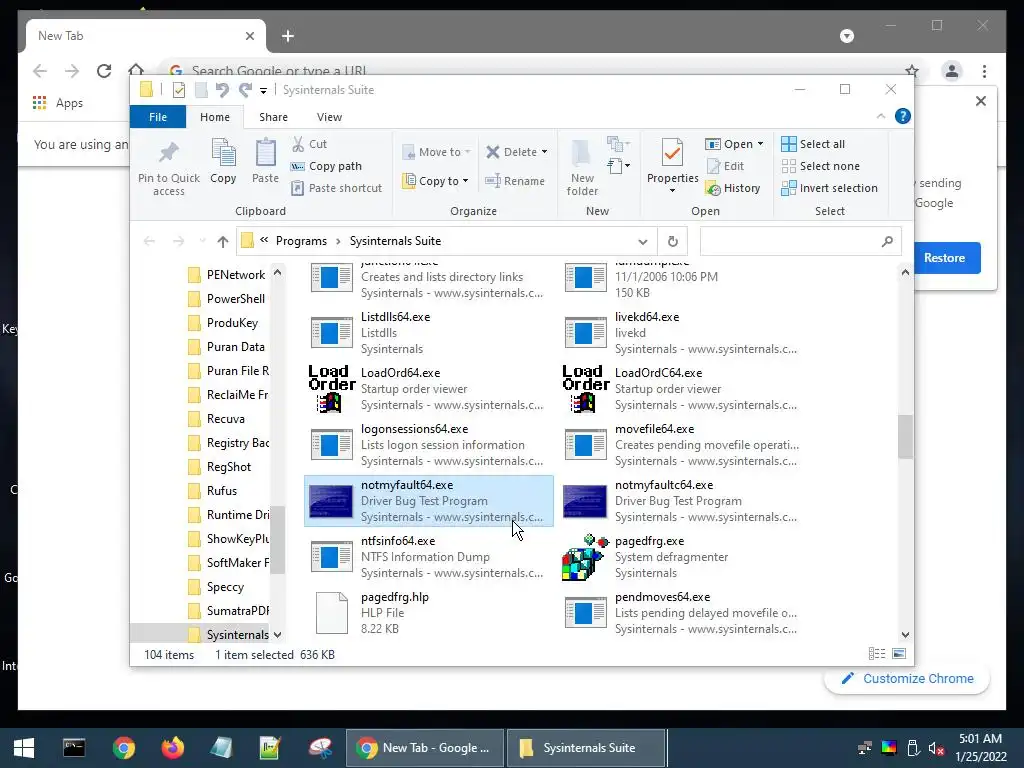Image resolution: width=1024 pixels, height=768 pixels.
Task: Click Pin to Quick access icon
Action: coord(168,153)
